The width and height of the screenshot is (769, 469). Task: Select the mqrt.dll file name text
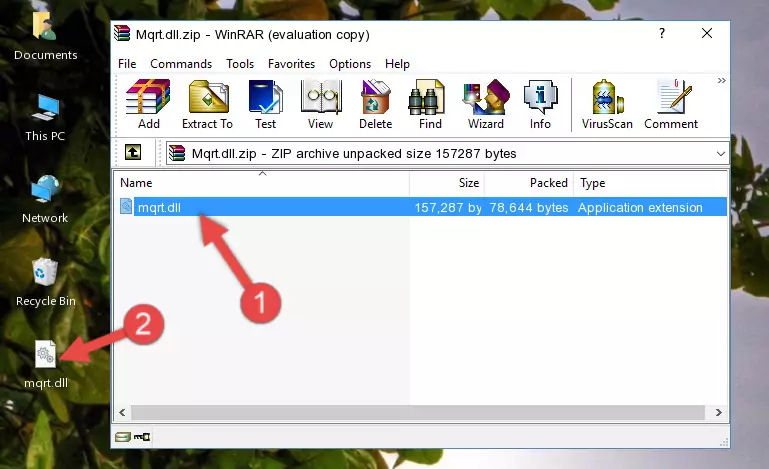point(159,208)
